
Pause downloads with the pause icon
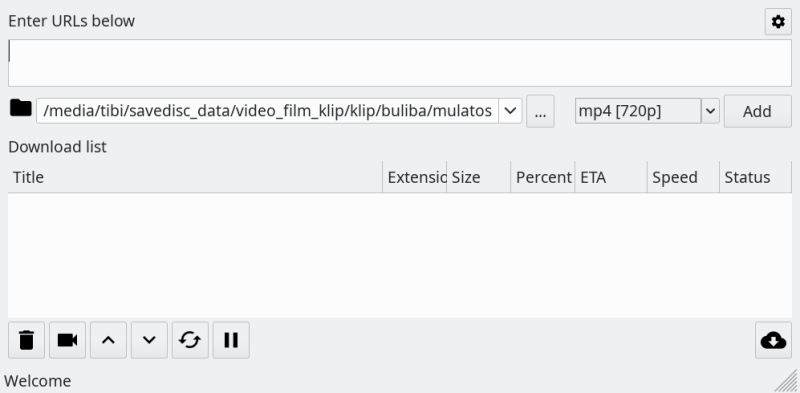(231, 340)
